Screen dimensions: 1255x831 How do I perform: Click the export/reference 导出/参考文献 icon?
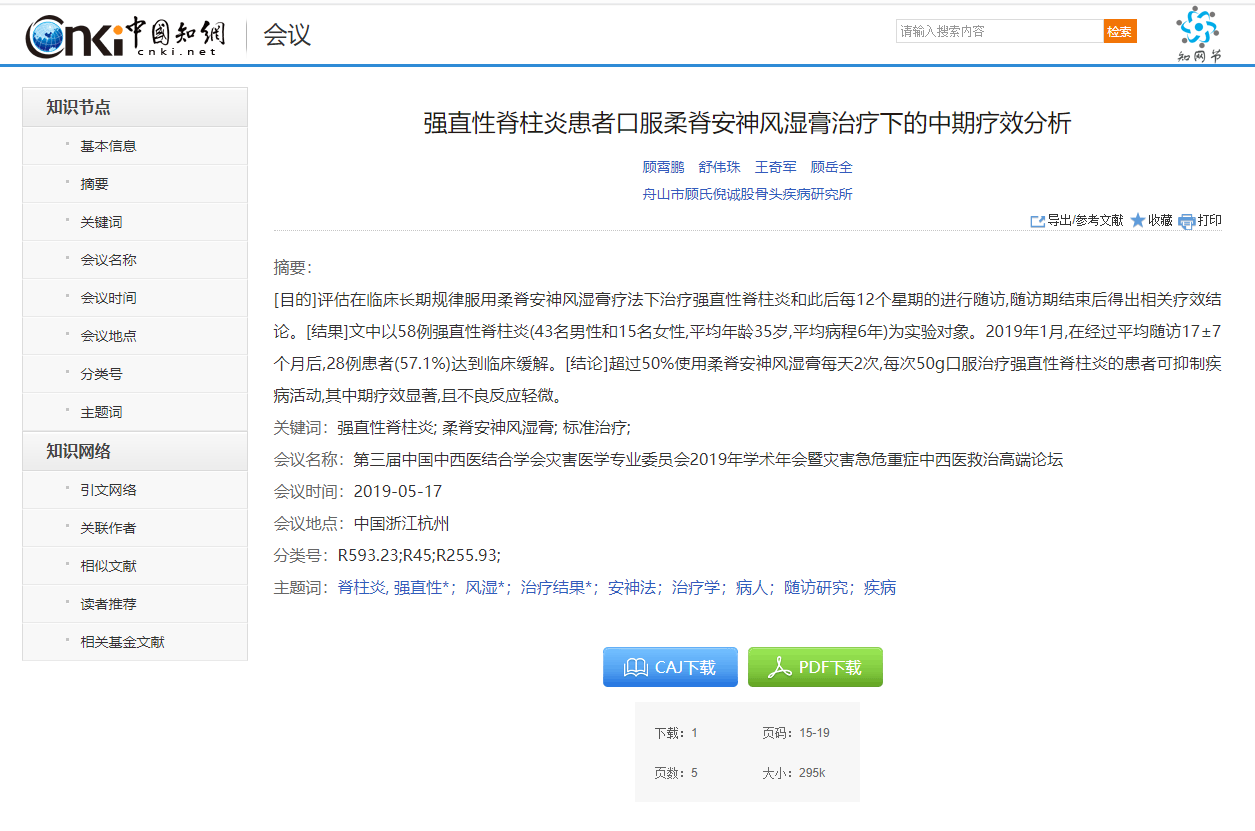(1038, 221)
